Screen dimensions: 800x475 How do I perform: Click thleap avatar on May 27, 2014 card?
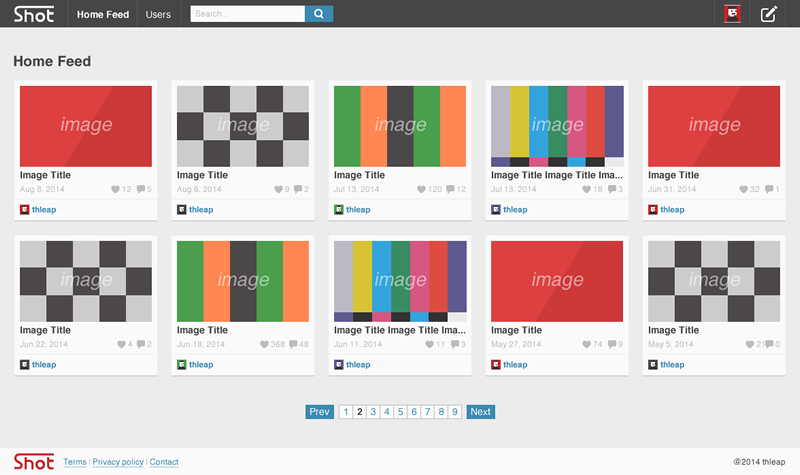pos(496,365)
